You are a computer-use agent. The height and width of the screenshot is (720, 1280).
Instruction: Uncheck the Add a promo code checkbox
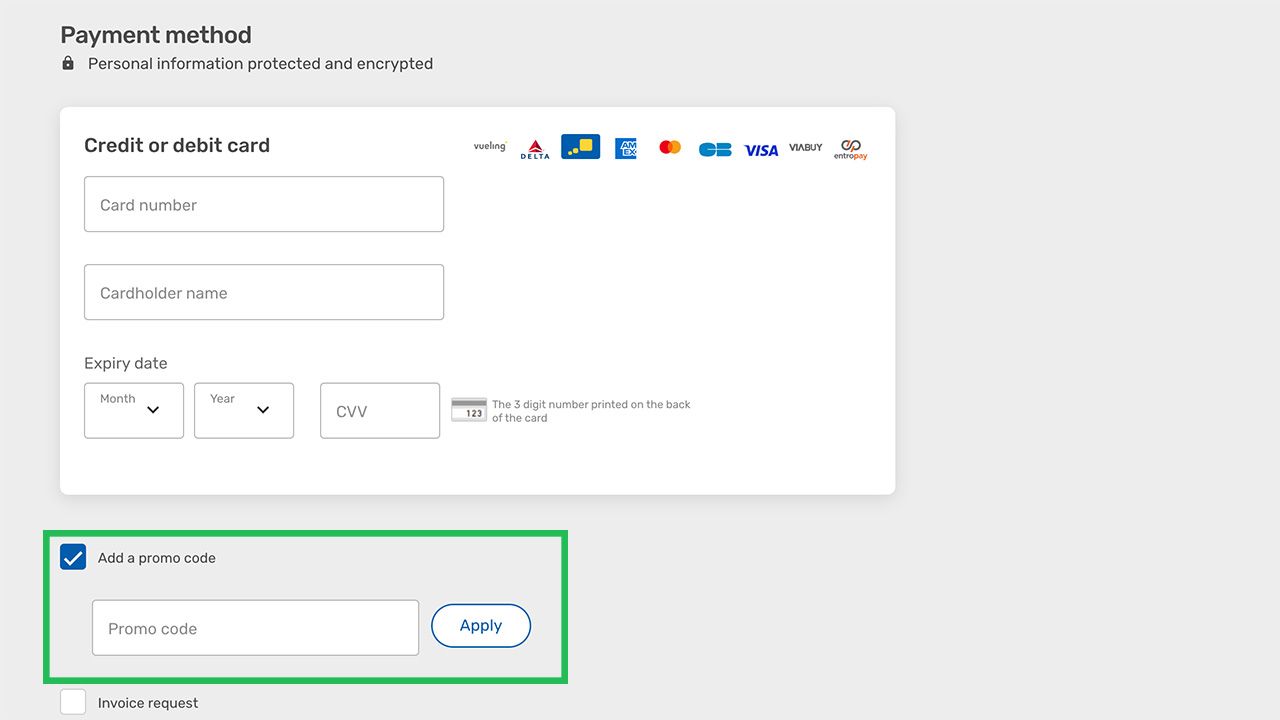point(72,557)
